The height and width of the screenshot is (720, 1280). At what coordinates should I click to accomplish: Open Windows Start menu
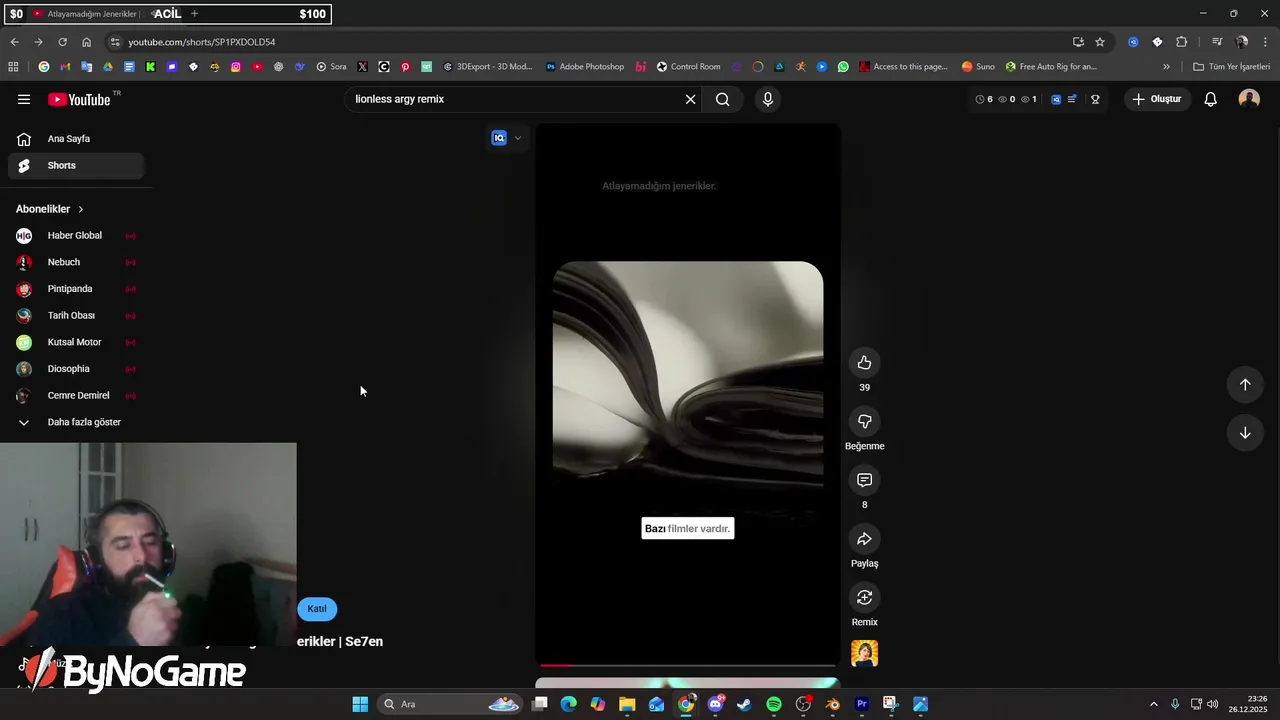pyautogui.click(x=360, y=704)
